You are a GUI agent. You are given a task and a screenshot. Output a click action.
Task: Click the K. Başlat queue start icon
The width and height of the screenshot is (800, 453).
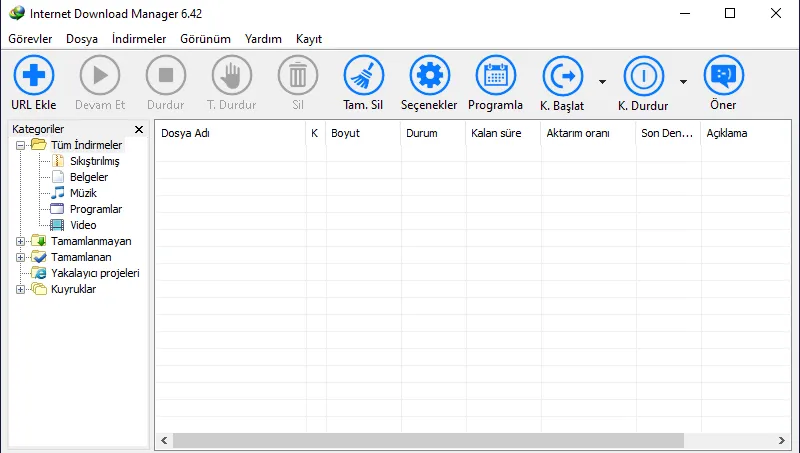pos(563,76)
